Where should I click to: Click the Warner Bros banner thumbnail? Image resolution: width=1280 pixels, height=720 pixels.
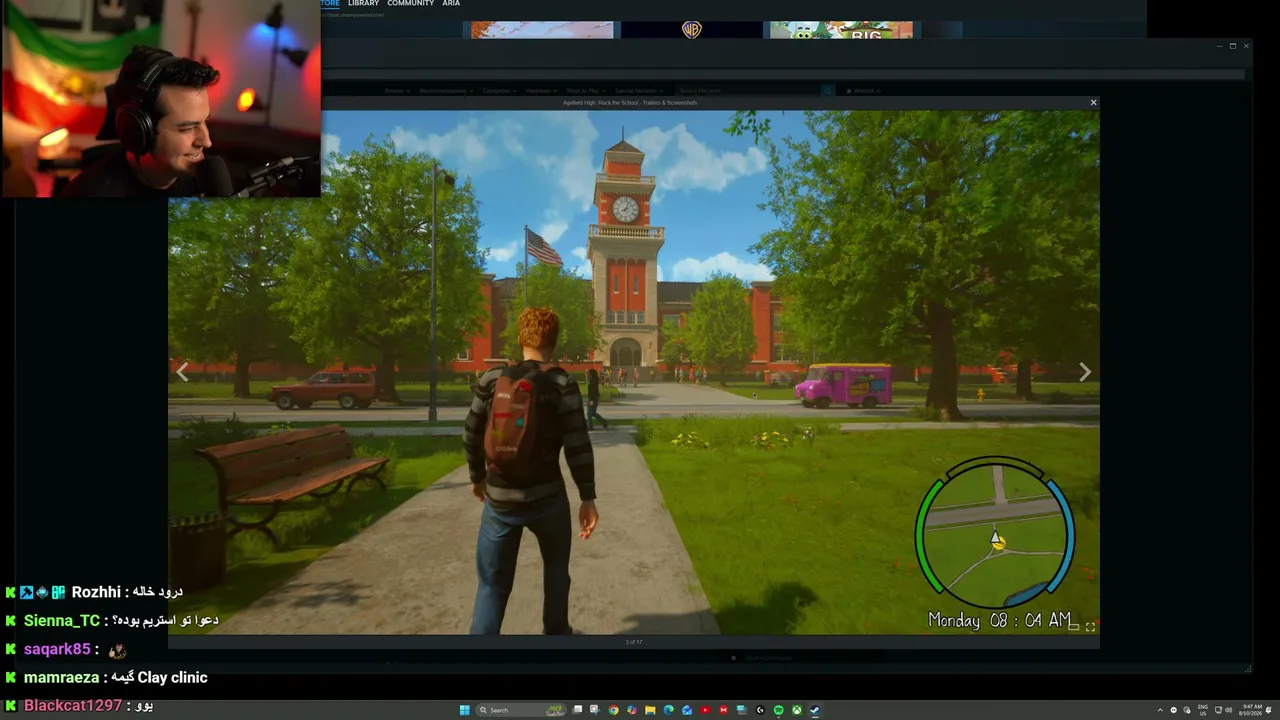tap(691, 30)
